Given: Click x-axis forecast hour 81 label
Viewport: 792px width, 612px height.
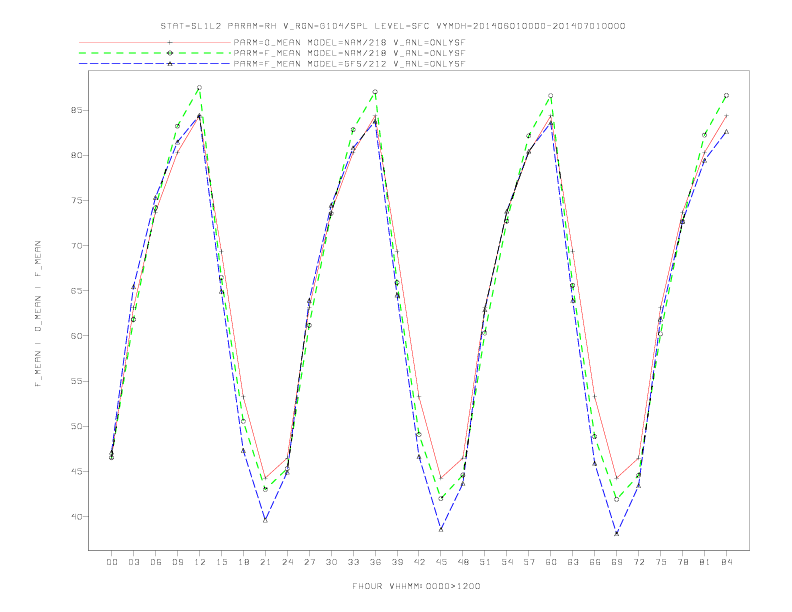Looking at the screenshot, I should 705,562.
